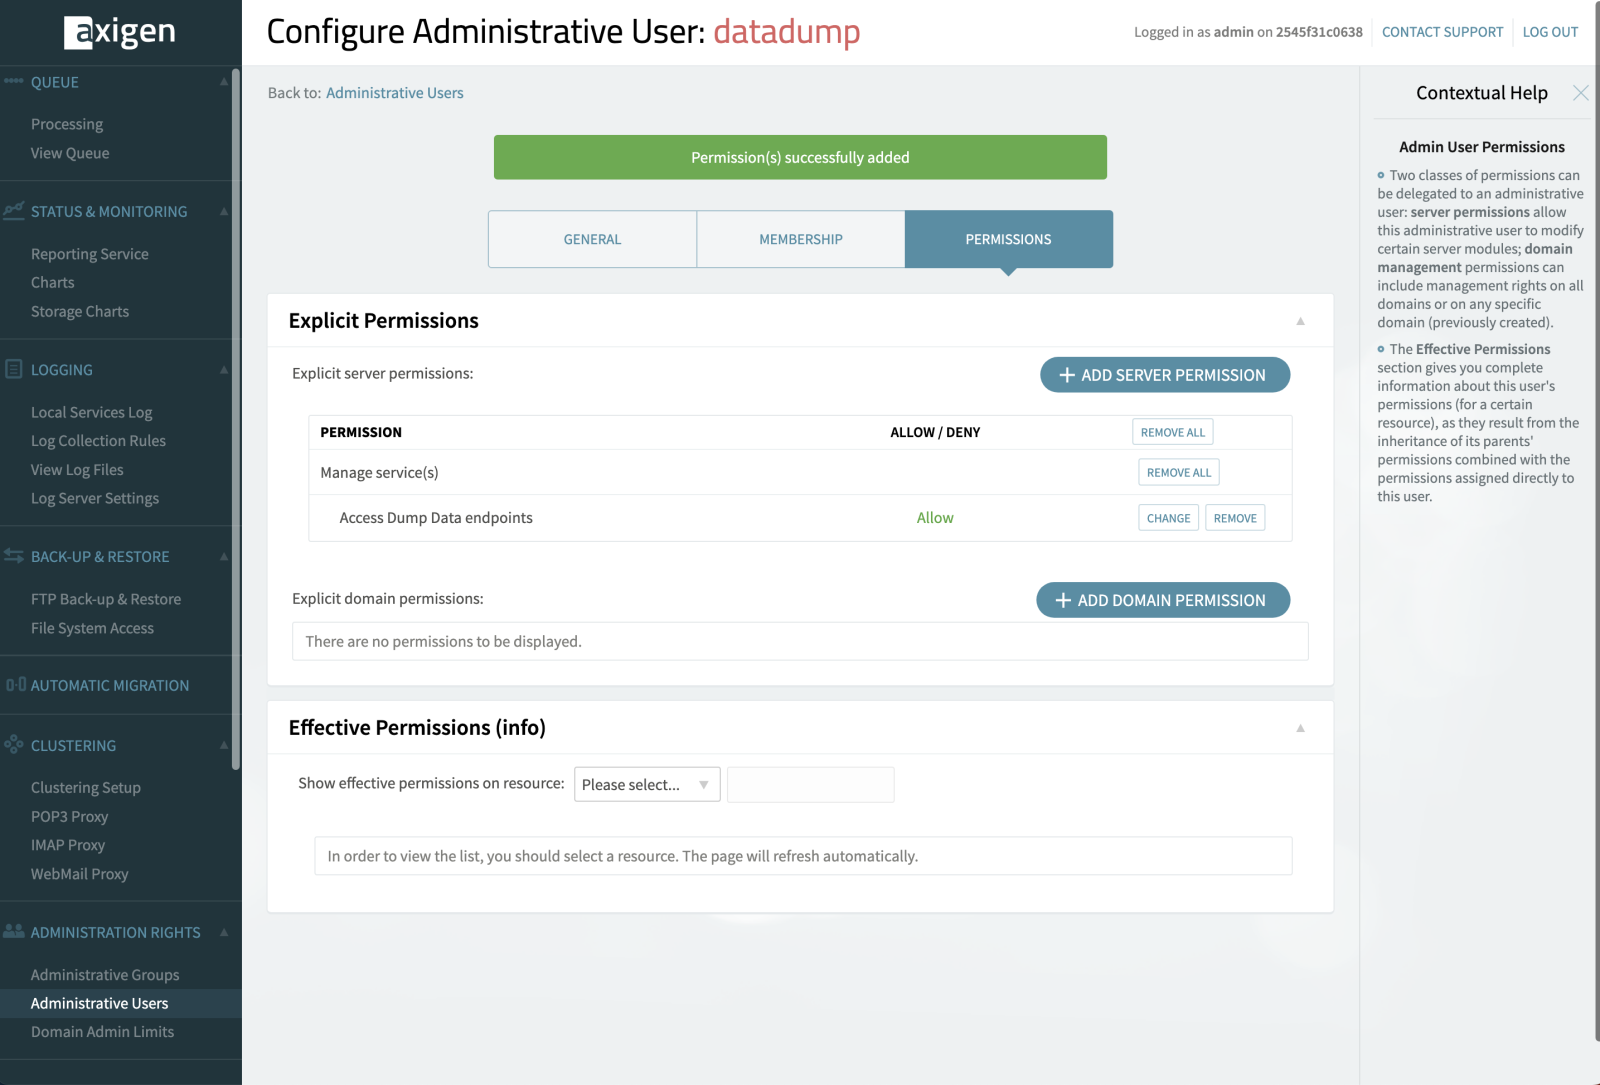Click the sidebar vertical scrollbar
Screen dimensions: 1600x1085
(236, 420)
